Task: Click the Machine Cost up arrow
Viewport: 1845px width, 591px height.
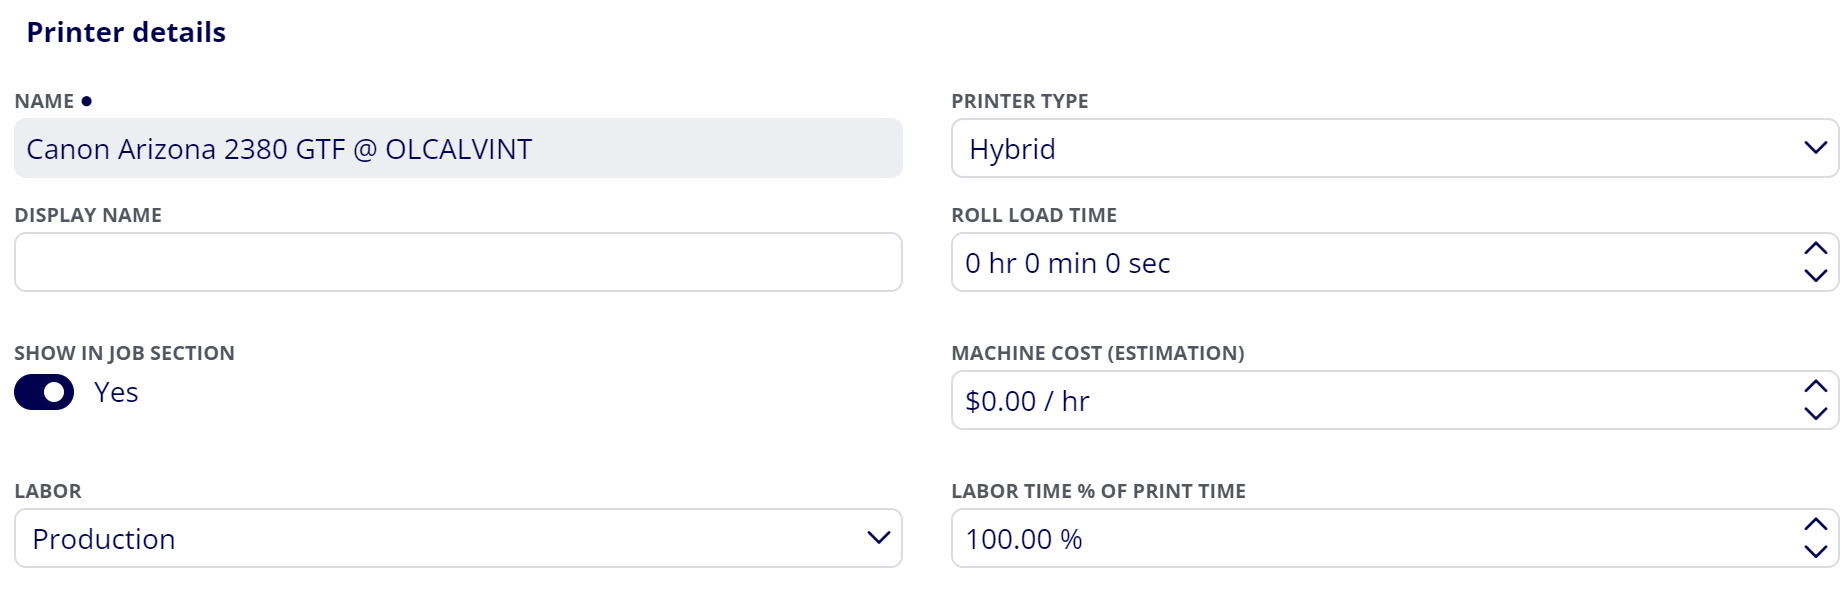Action: pyautogui.click(x=1815, y=387)
